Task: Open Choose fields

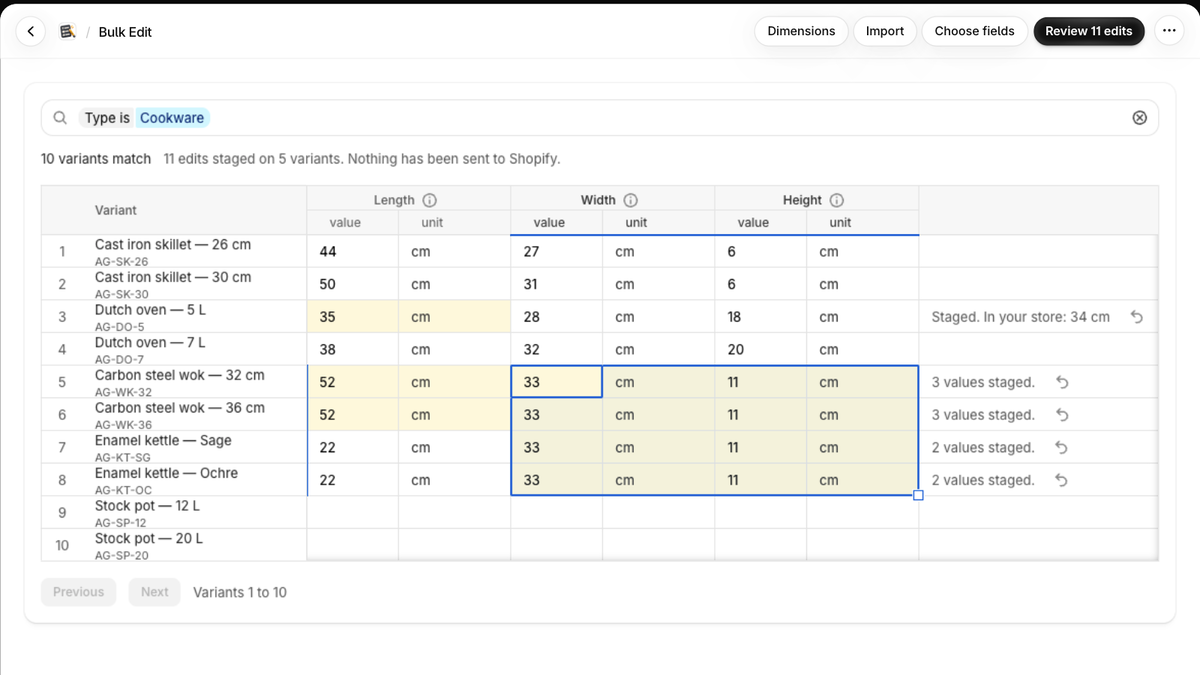Action: pyautogui.click(x=974, y=31)
